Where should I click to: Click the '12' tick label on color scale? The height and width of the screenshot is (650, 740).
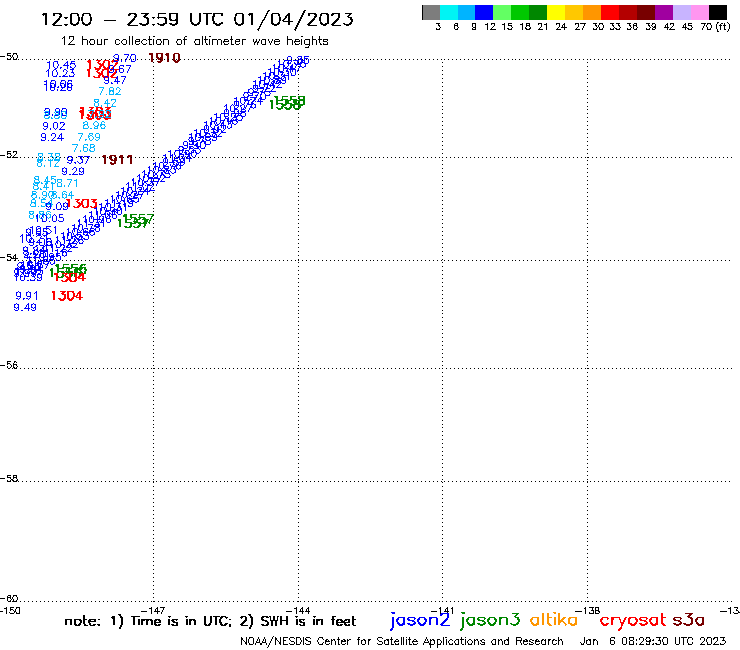click(x=490, y=26)
